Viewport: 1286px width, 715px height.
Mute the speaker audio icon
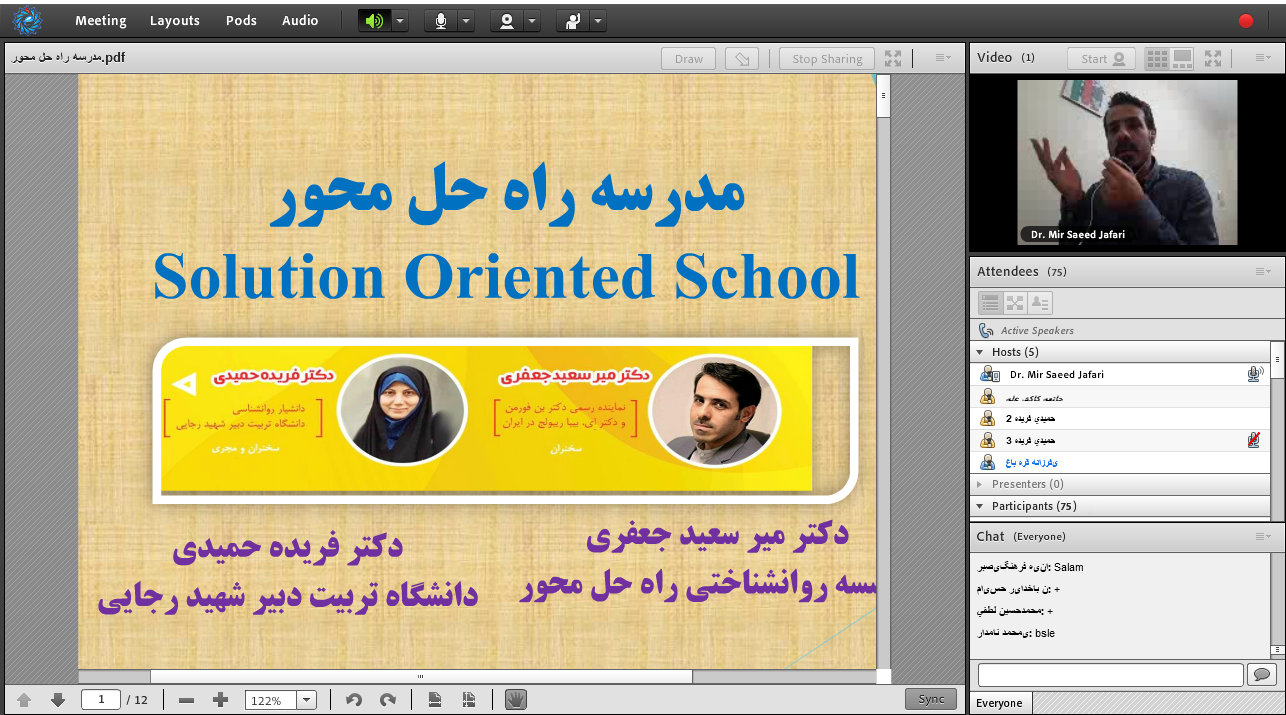(374, 21)
